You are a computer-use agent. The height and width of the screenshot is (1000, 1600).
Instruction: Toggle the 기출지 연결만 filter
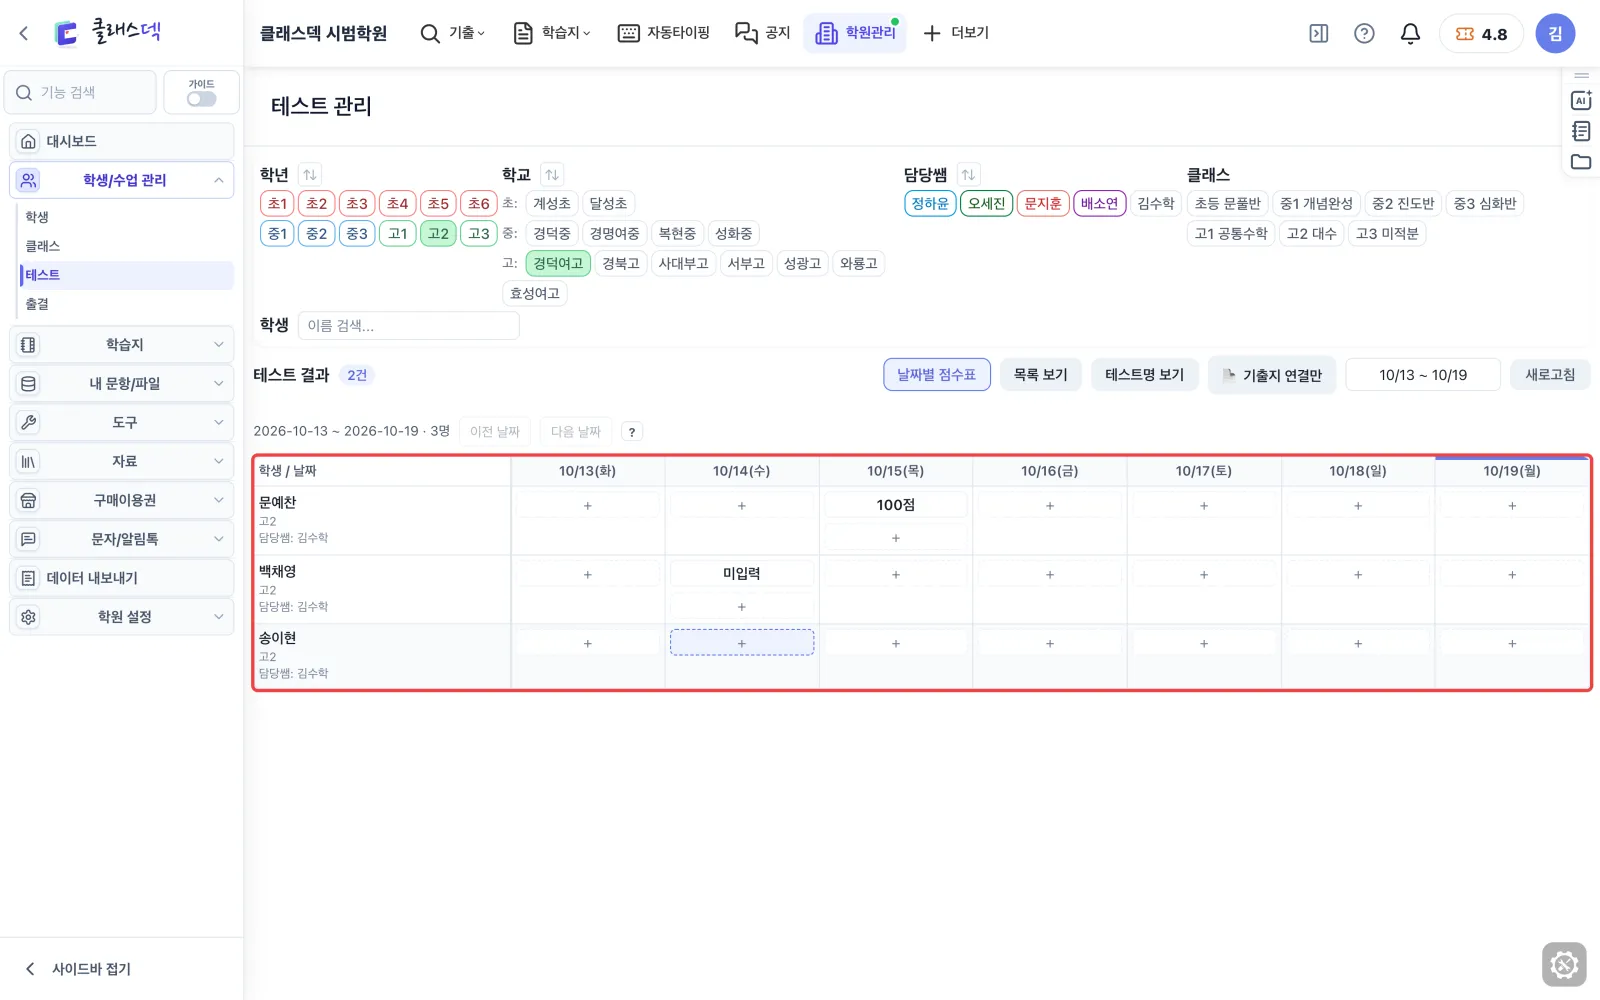click(1272, 375)
